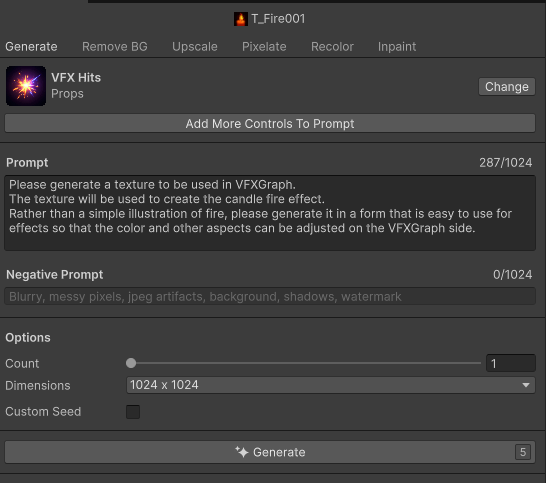
Task: Click the Dimensions dropdown arrow
Action: click(x=526, y=385)
